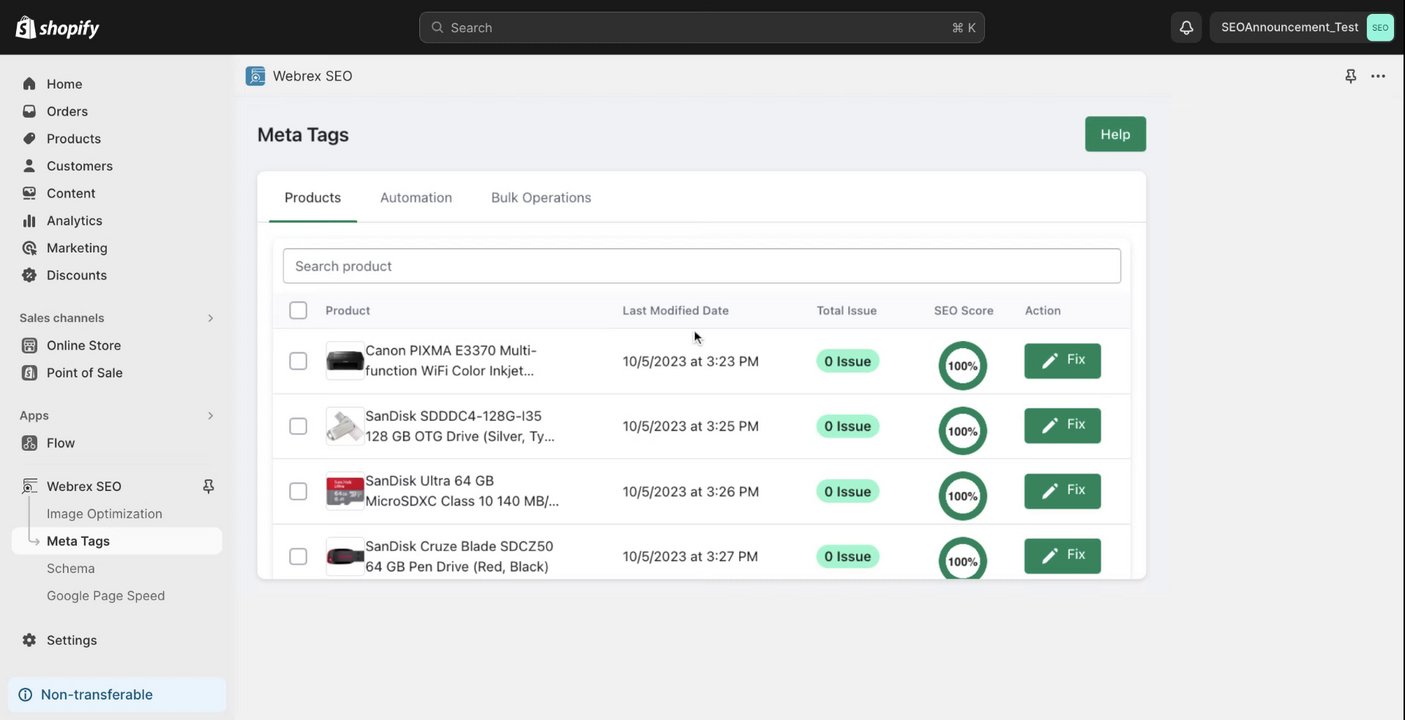Click the Analytics icon in sidebar
1405x720 pixels.
29,220
